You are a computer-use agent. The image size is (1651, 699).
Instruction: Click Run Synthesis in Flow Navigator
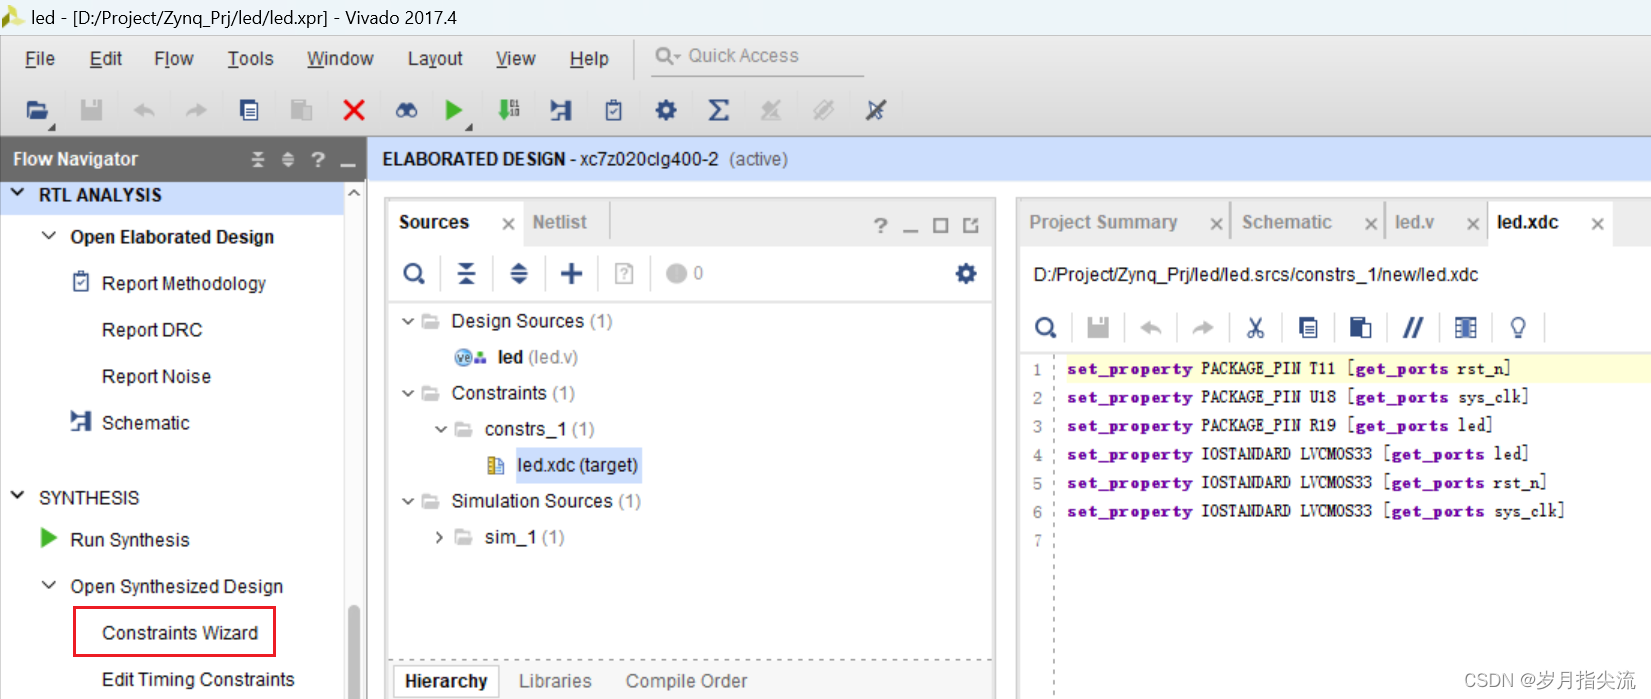(x=129, y=540)
